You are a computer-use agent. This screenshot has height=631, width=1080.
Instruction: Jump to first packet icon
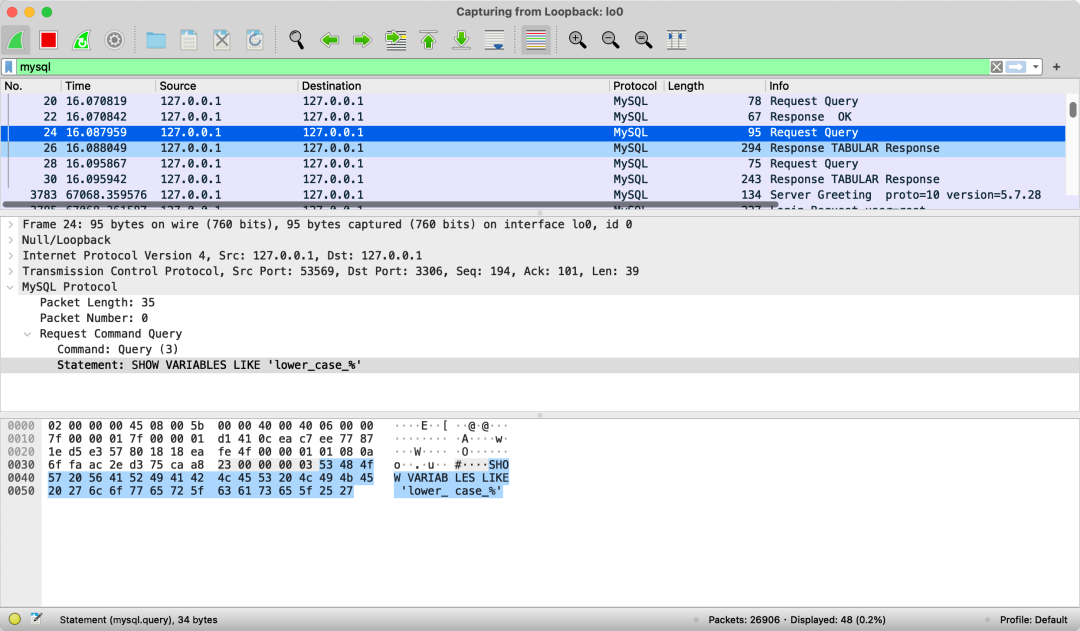point(428,40)
